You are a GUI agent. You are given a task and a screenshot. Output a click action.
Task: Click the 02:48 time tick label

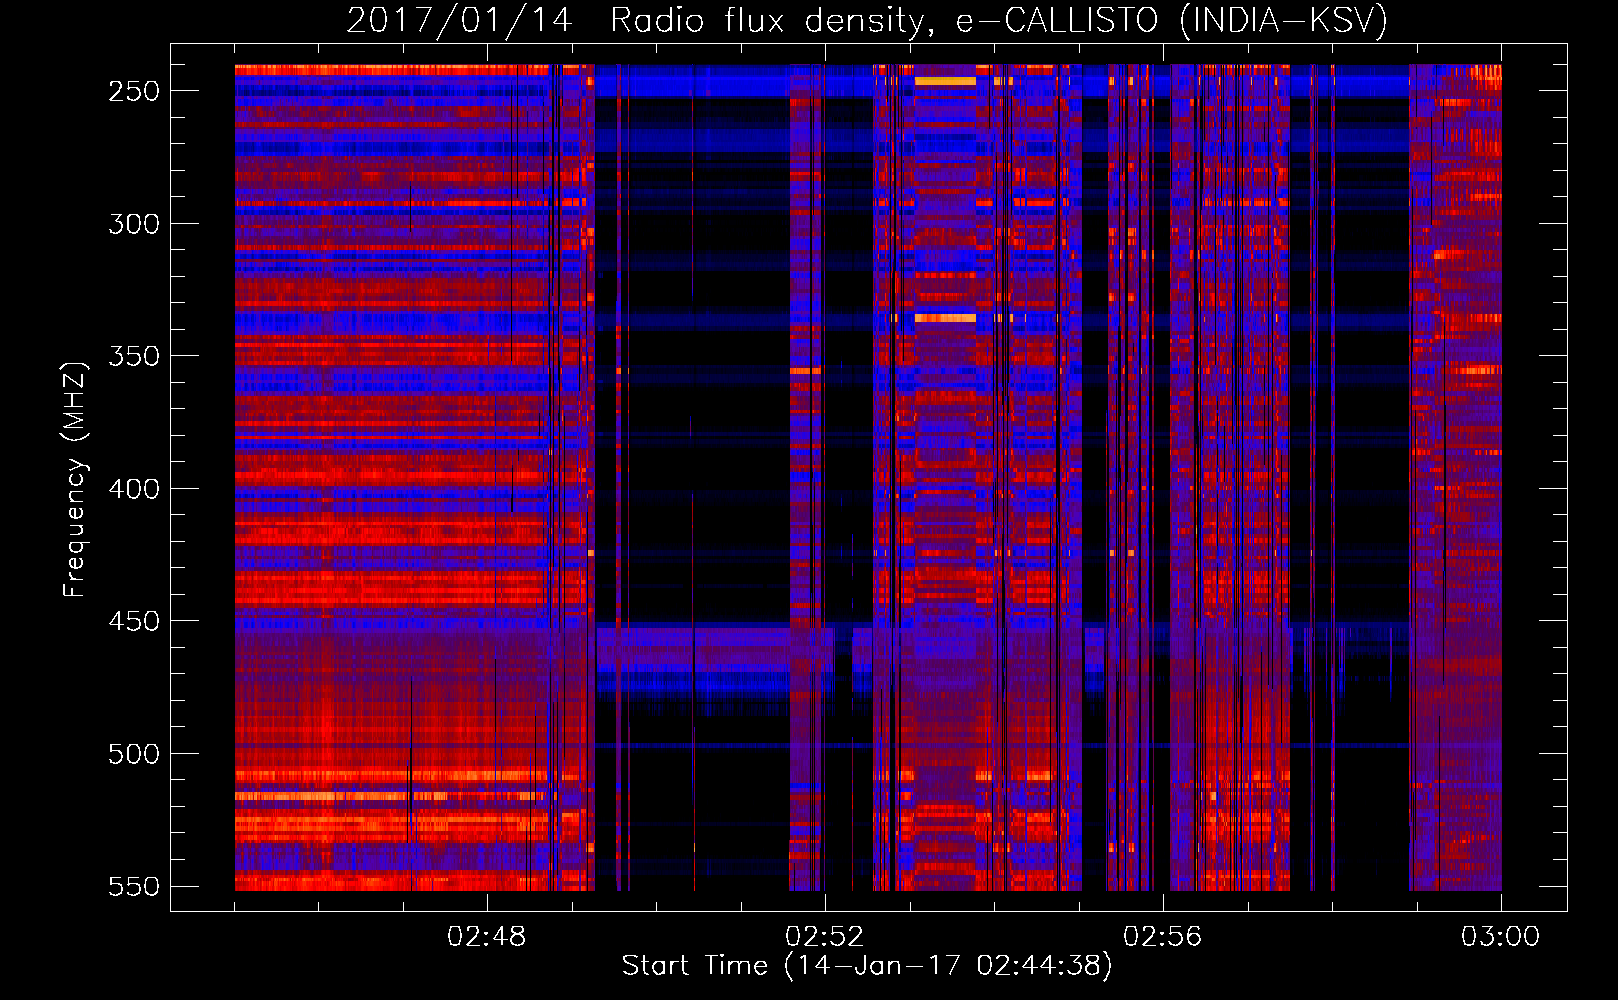pos(487,937)
